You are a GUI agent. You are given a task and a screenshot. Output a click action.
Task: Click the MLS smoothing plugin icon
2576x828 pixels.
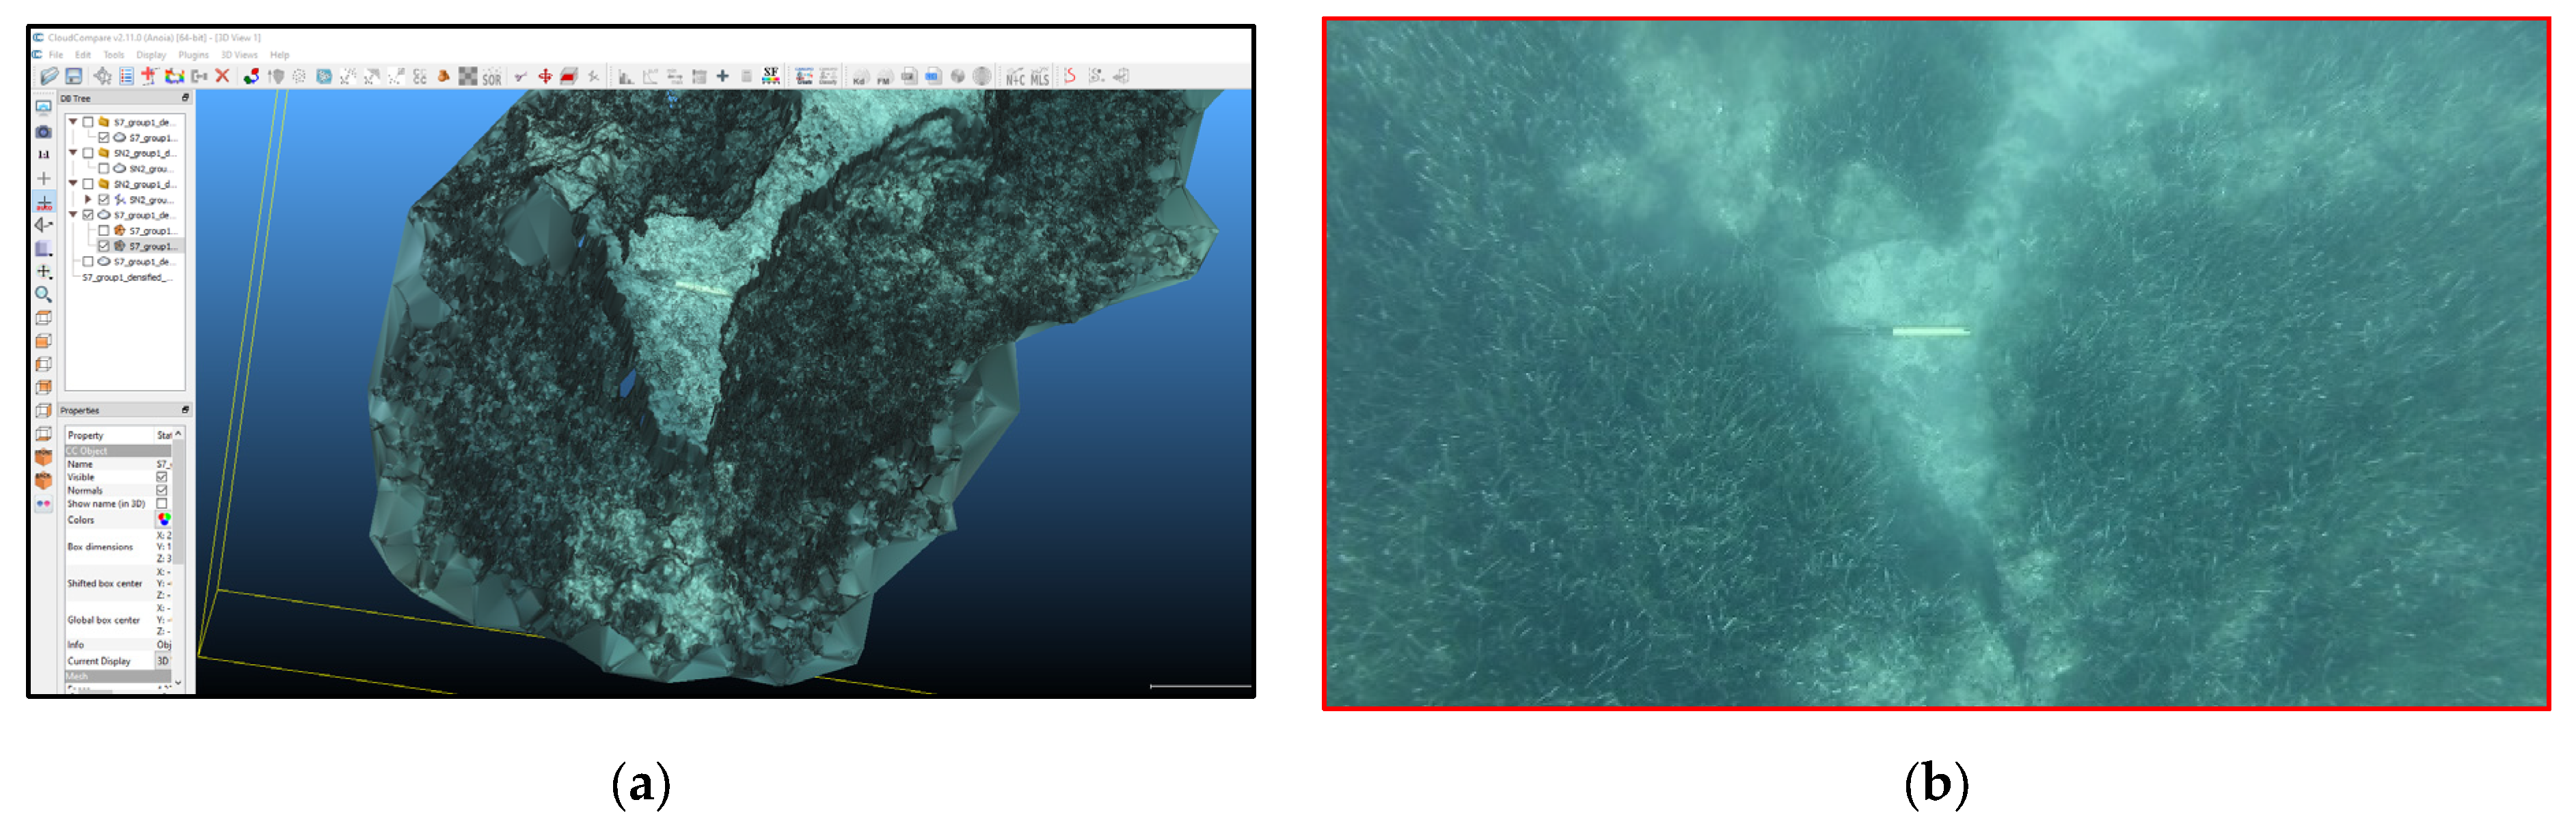[x=1040, y=78]
